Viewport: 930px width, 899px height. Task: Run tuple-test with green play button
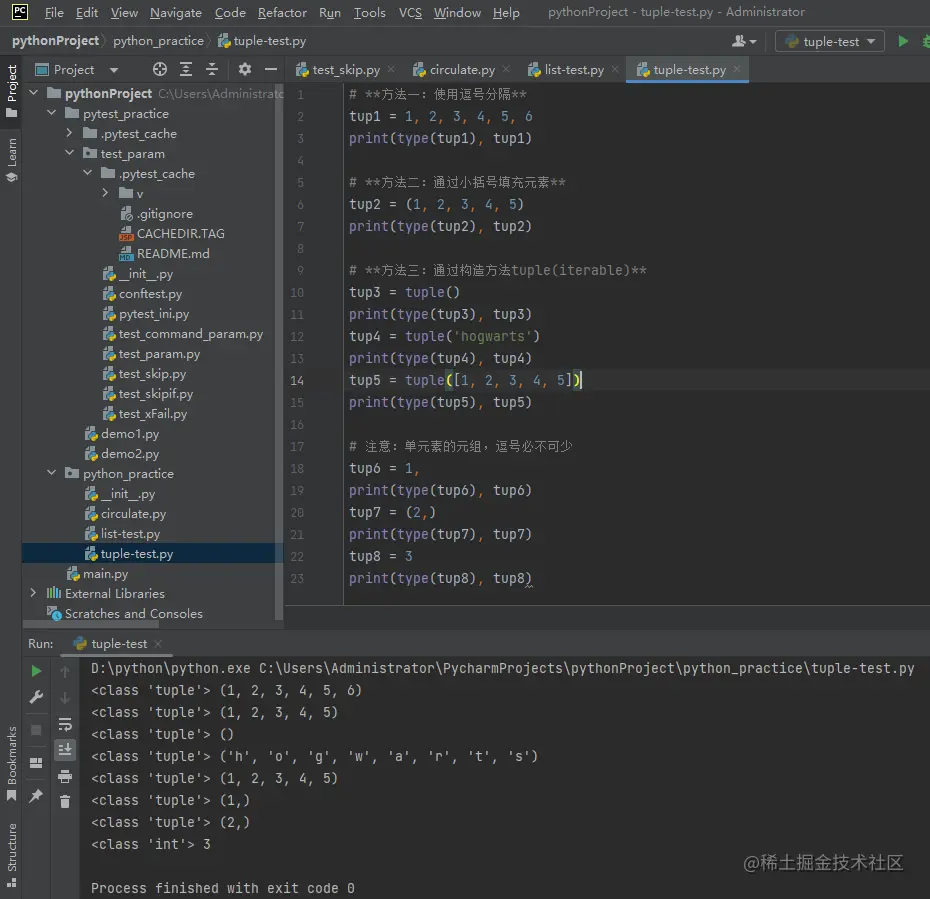(x=903, y=41)
